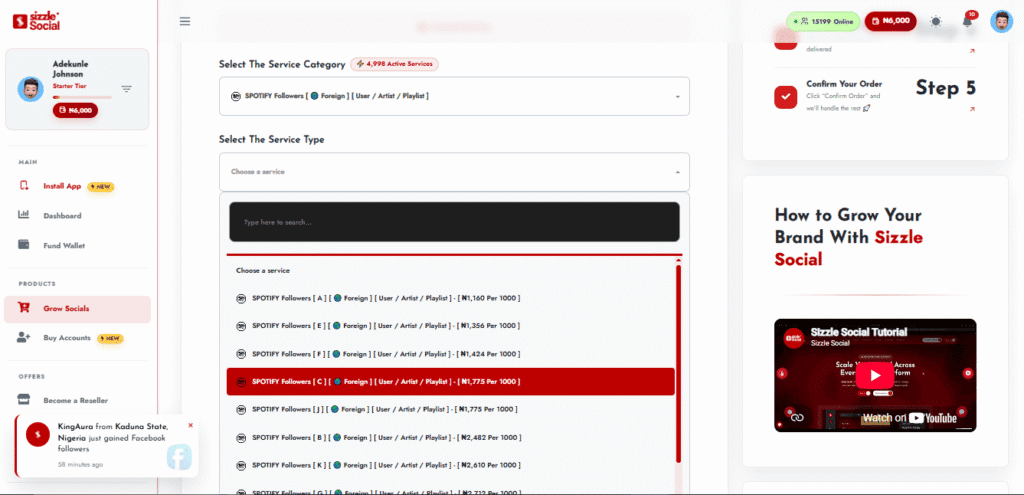The height and width of the screenshot is (495, 1024).
Task: Open the Service Category dropdown
Action: coord(455,96)
